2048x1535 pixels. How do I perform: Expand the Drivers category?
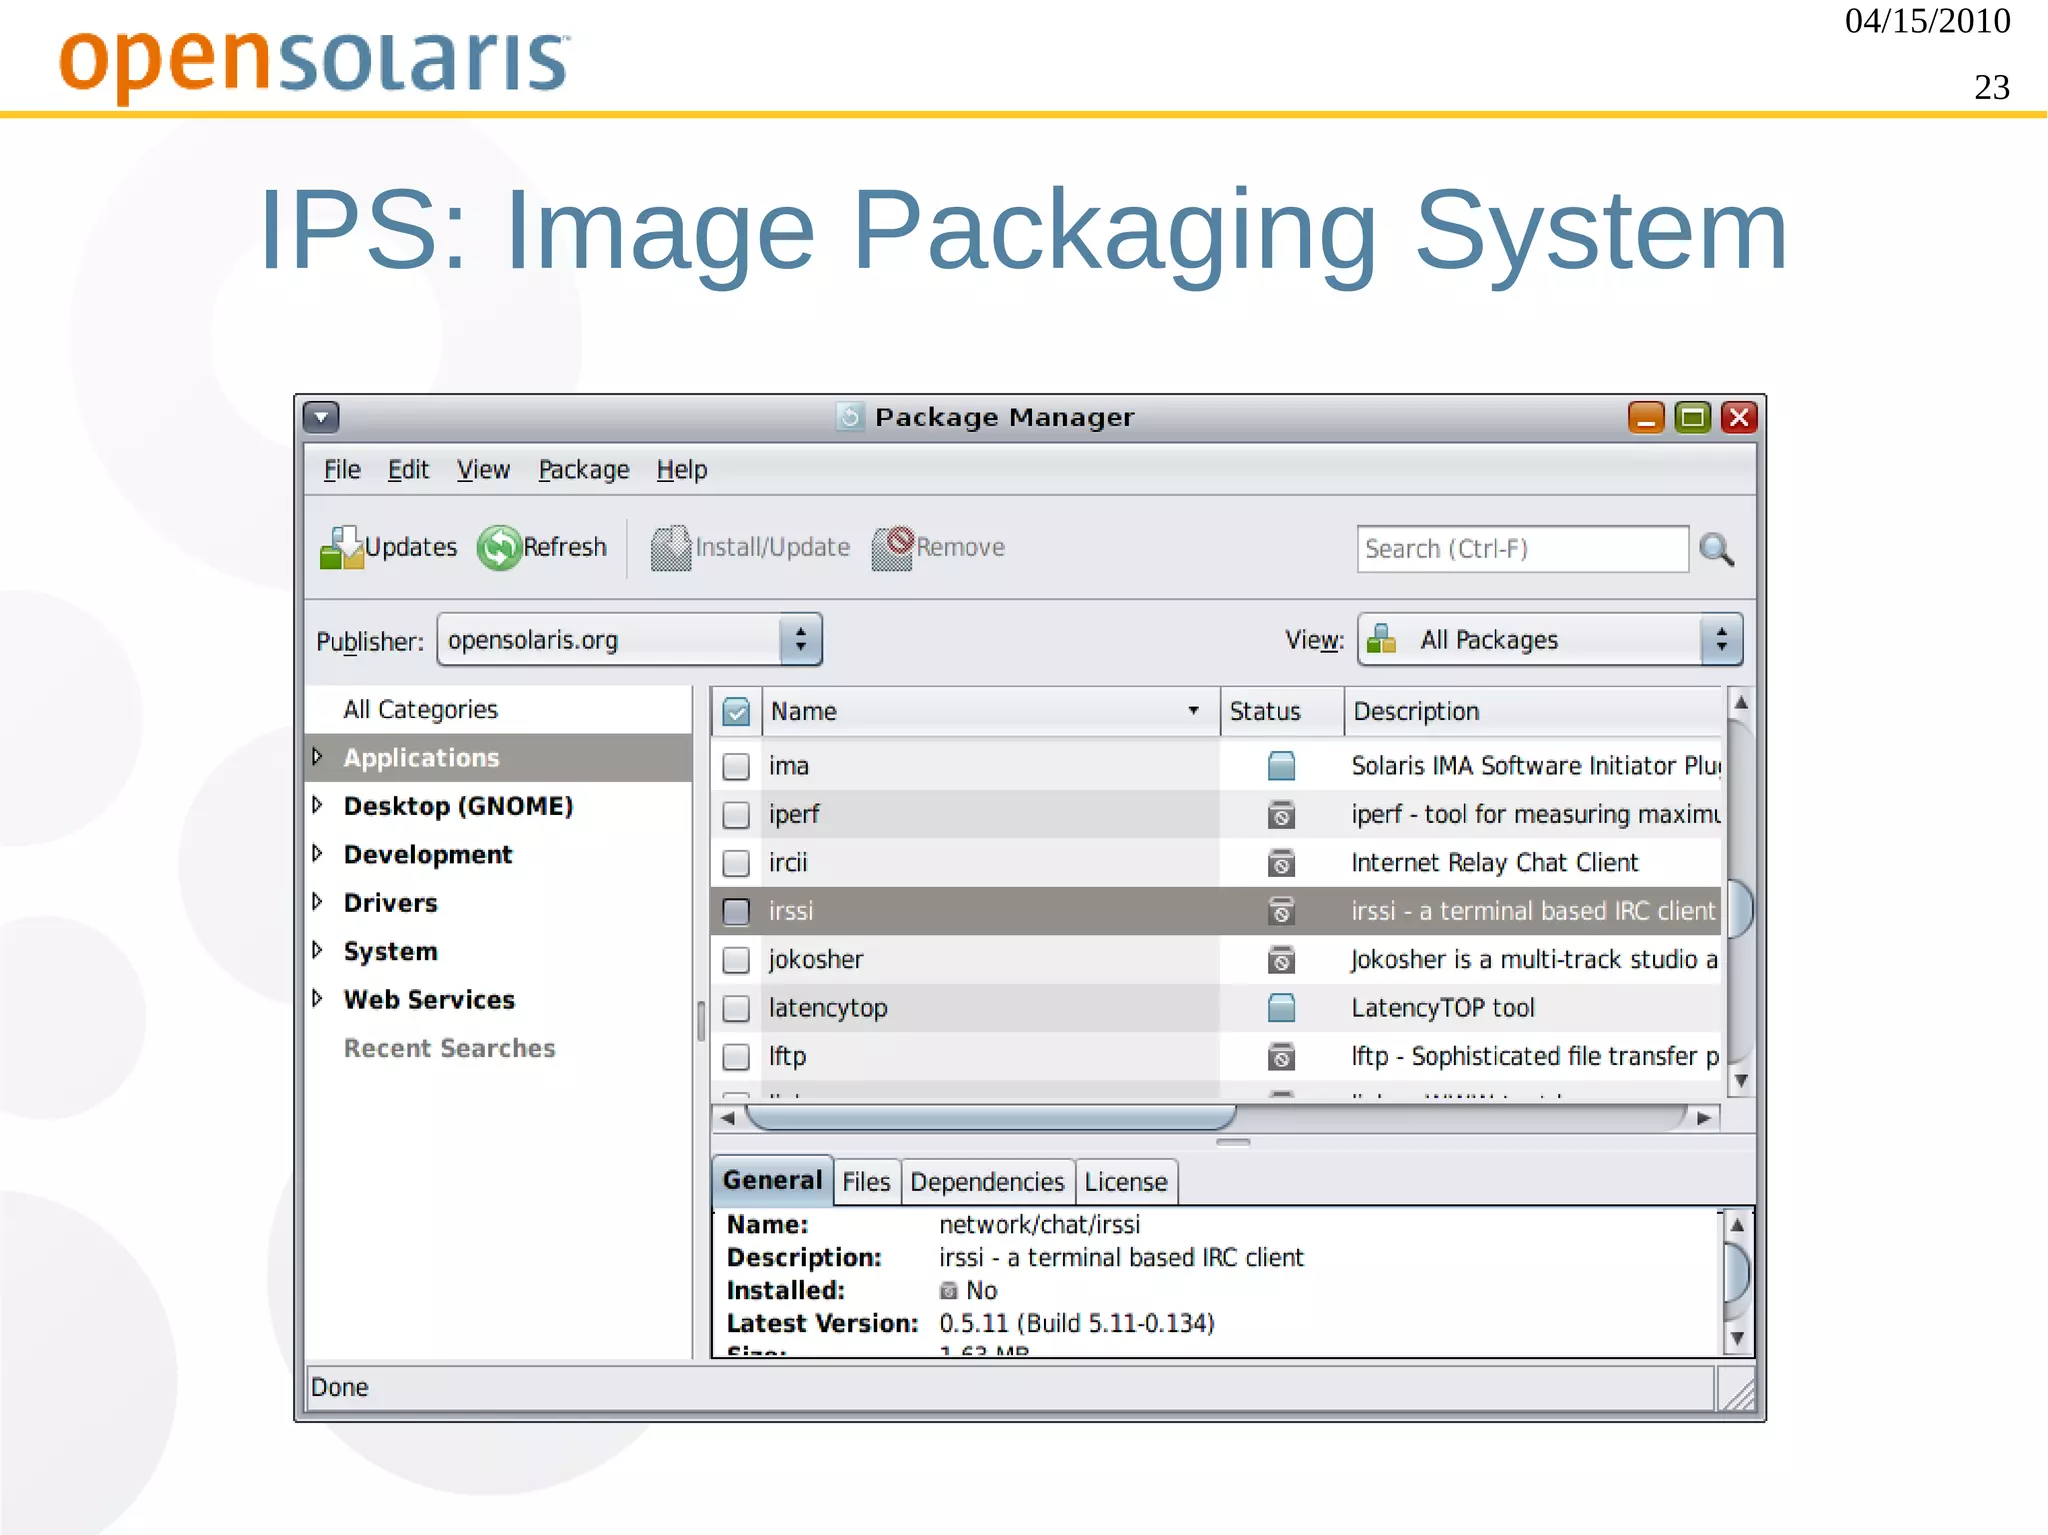click(x=318, y=902)
